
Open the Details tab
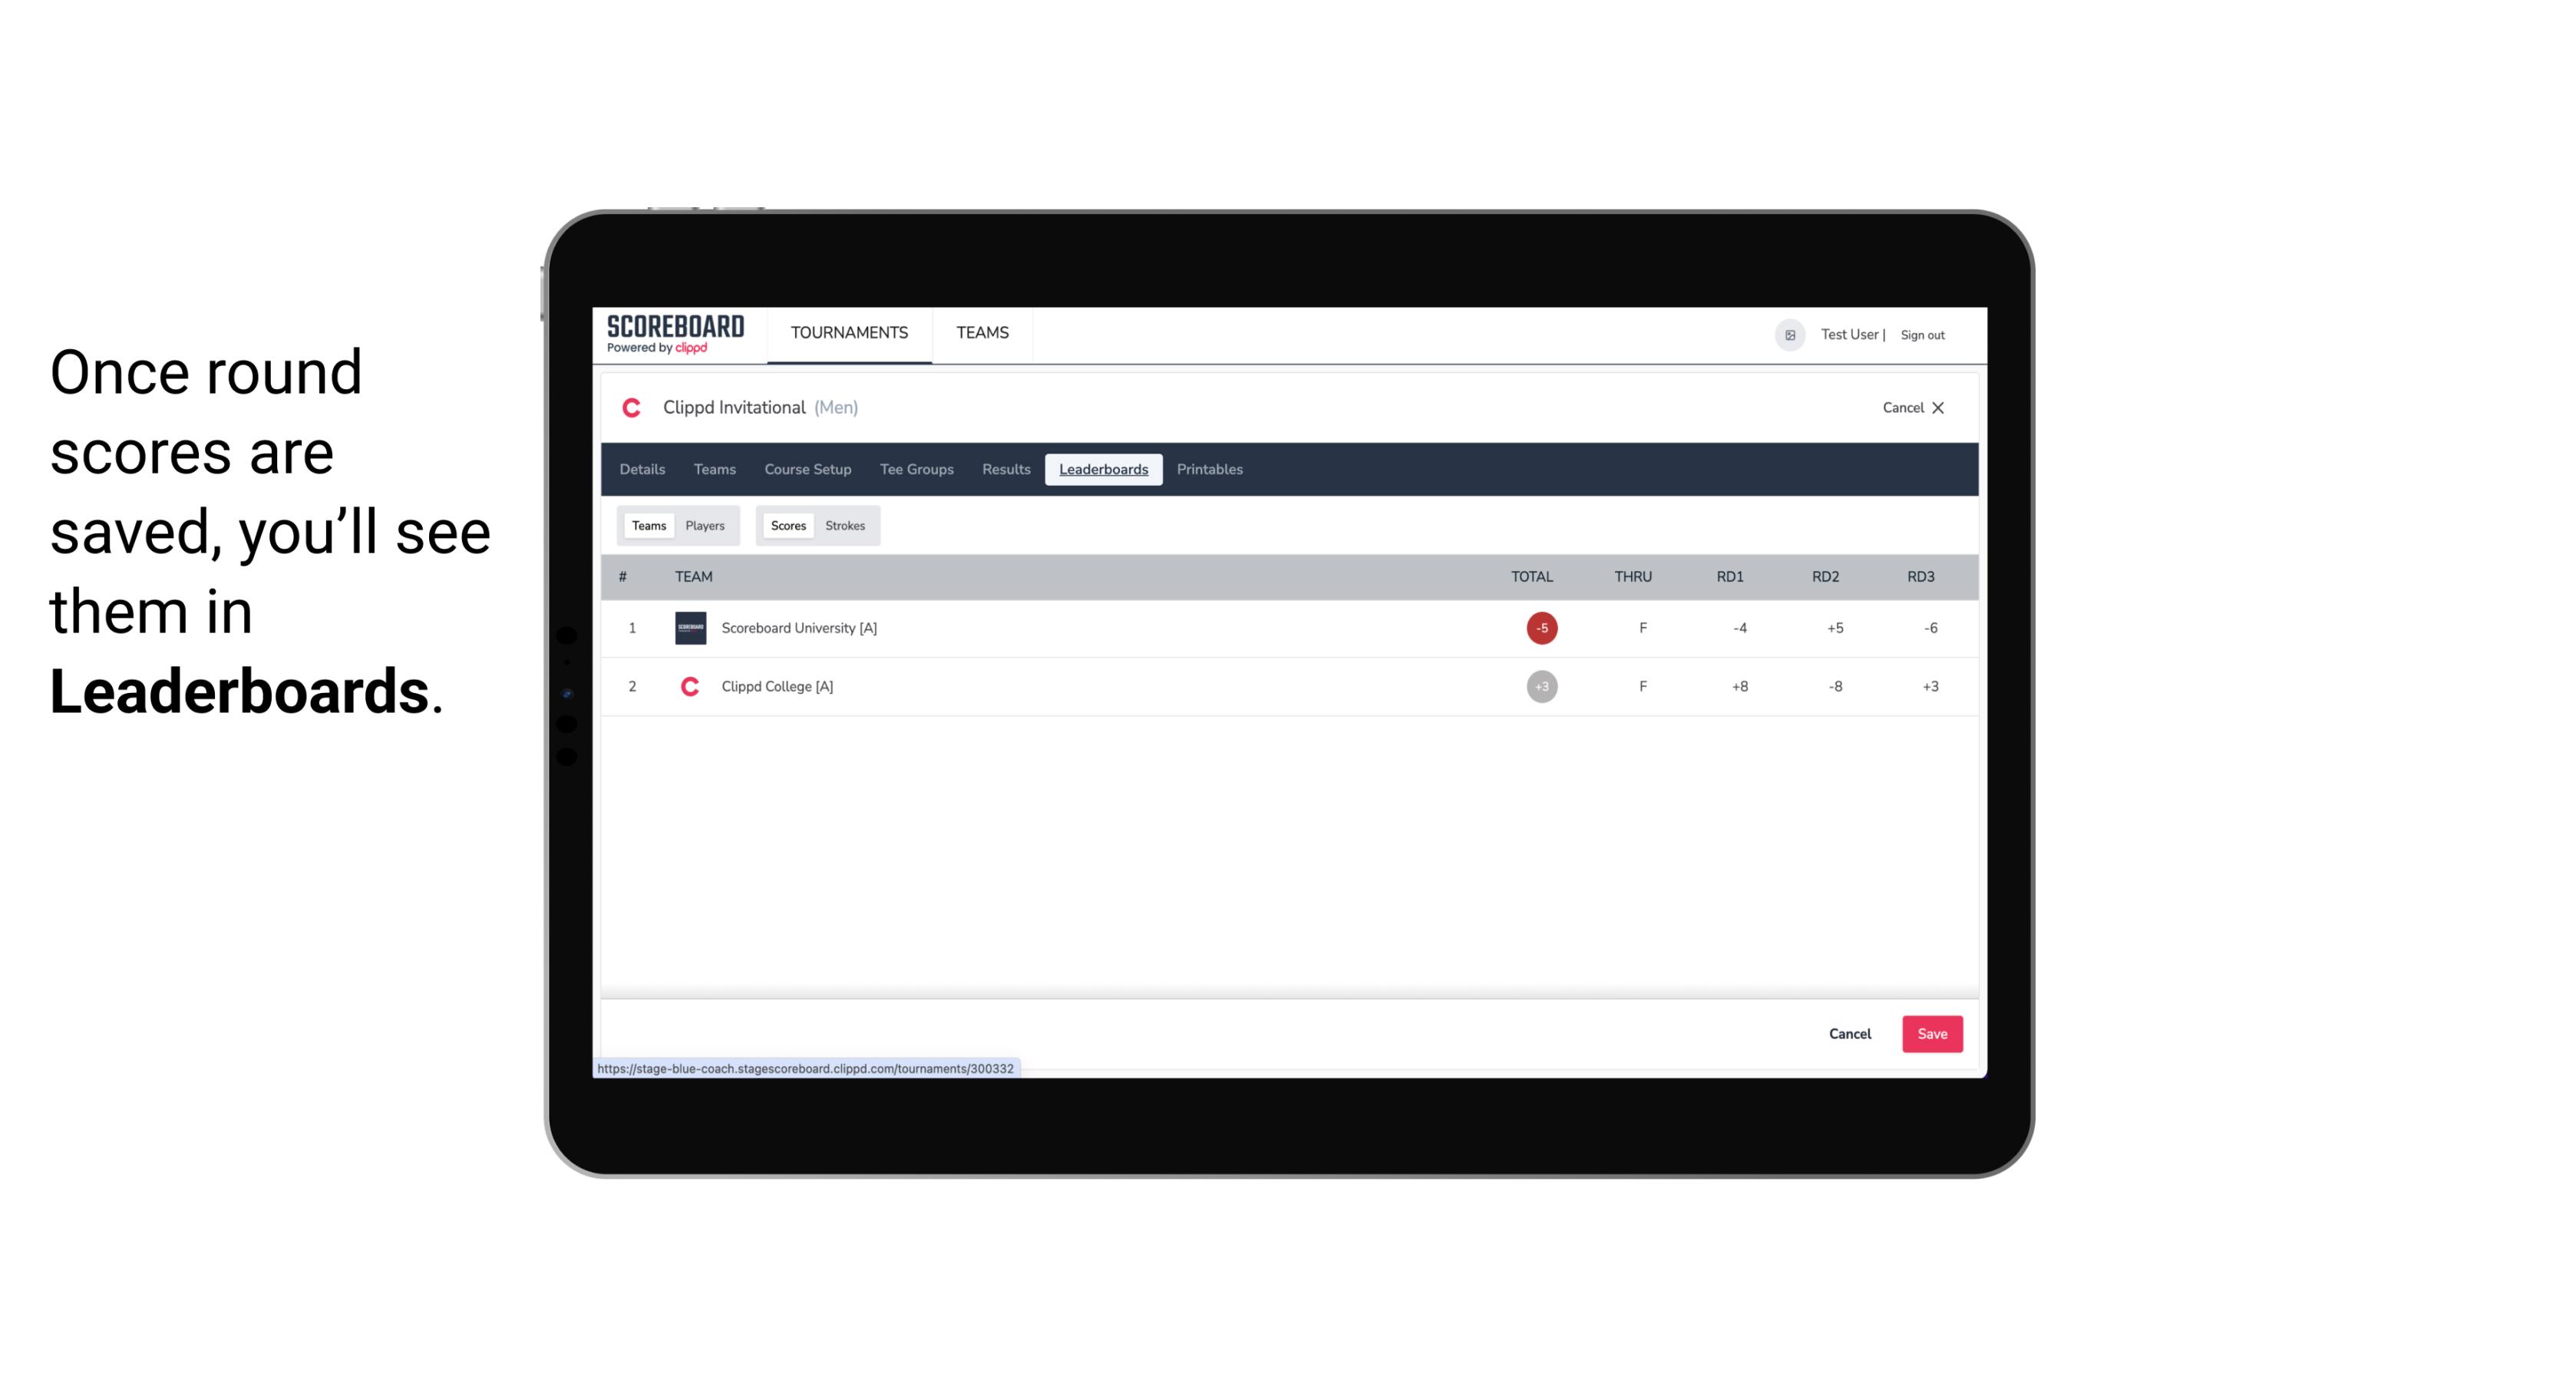[x=642, y=470]
